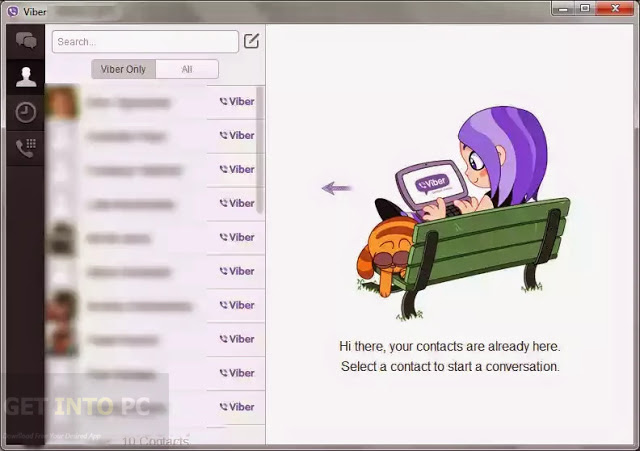Click the contact list vertical scrollbar
The height and width of the screenshot is (451, 640).
[x=260, y=150]
